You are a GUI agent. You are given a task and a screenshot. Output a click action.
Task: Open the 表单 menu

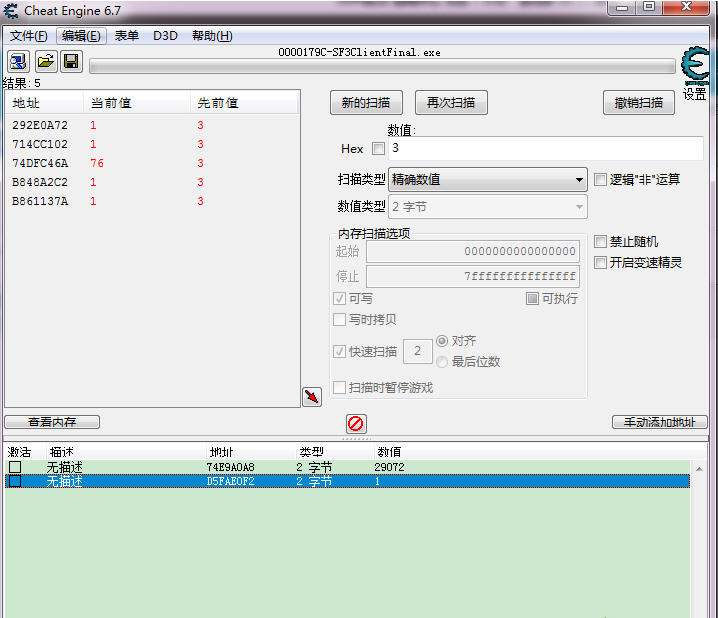click(126, 36)
